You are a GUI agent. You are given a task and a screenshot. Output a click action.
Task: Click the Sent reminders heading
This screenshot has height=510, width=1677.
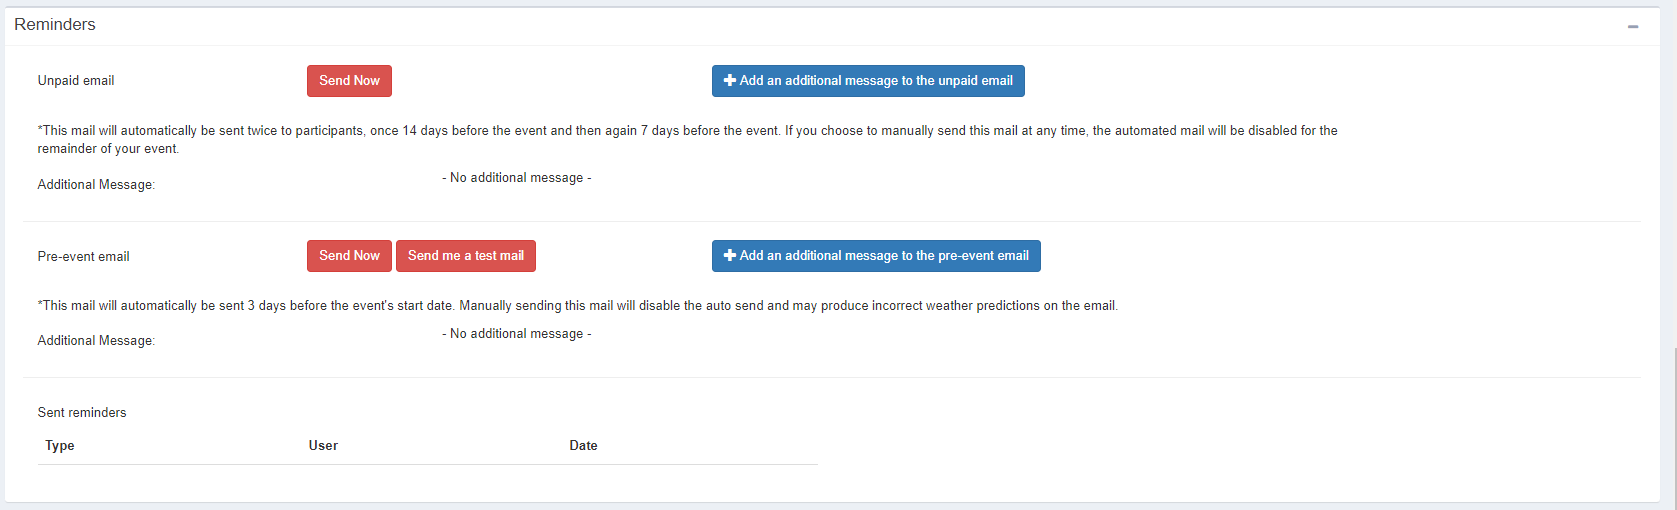82,413
